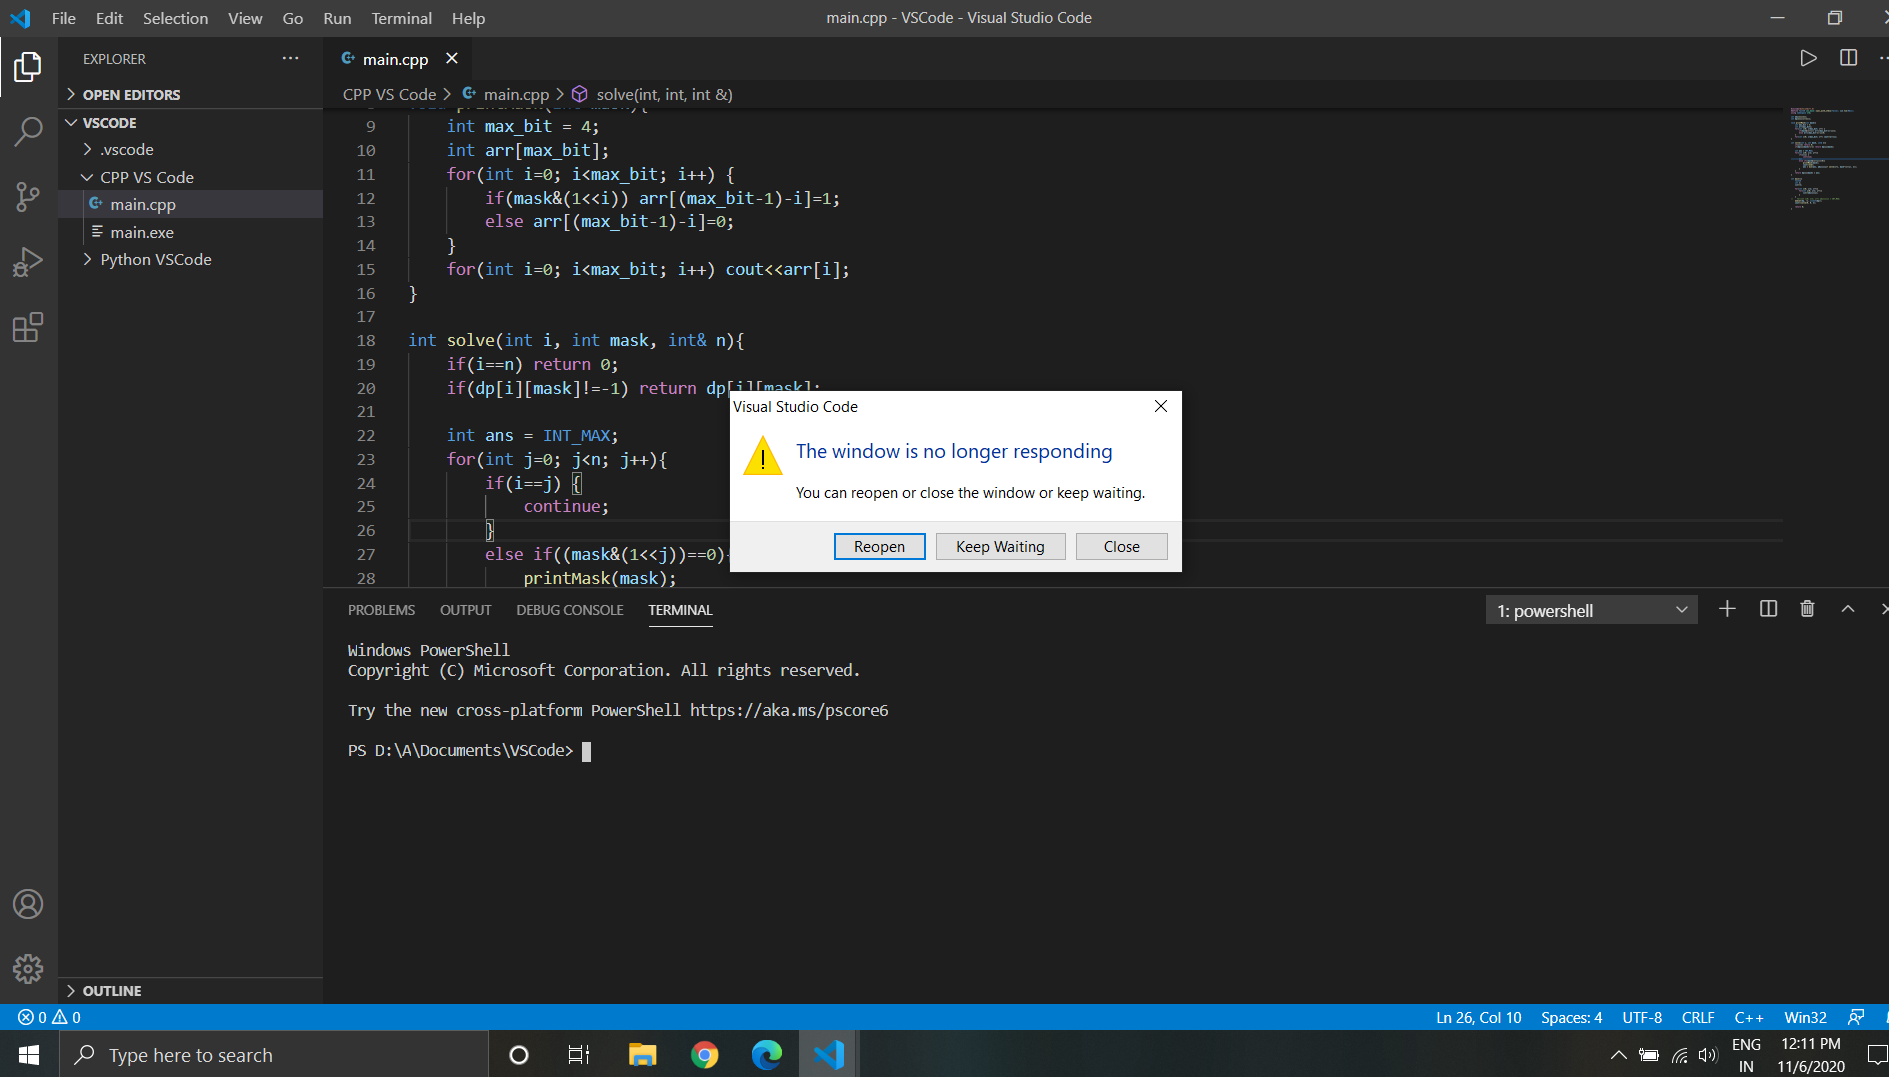Open the Terminal menu
The image size is (1889, 1077).
coord(401,18)
